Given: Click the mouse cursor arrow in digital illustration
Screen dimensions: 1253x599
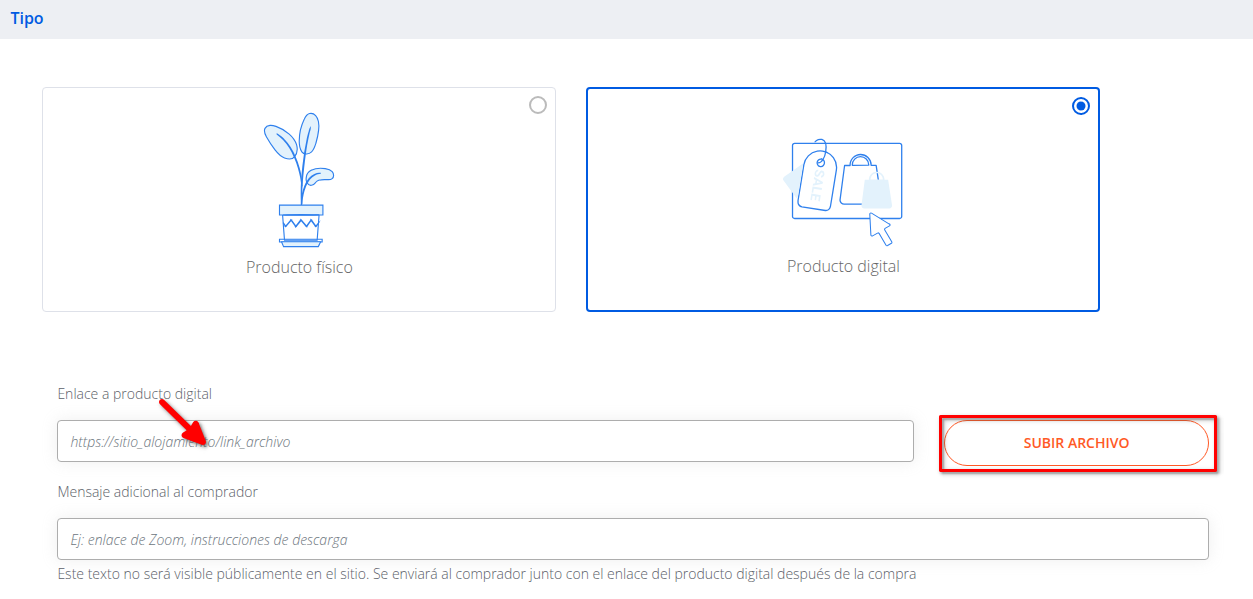Looking at the screenshot, I should [x=880, y=229].
